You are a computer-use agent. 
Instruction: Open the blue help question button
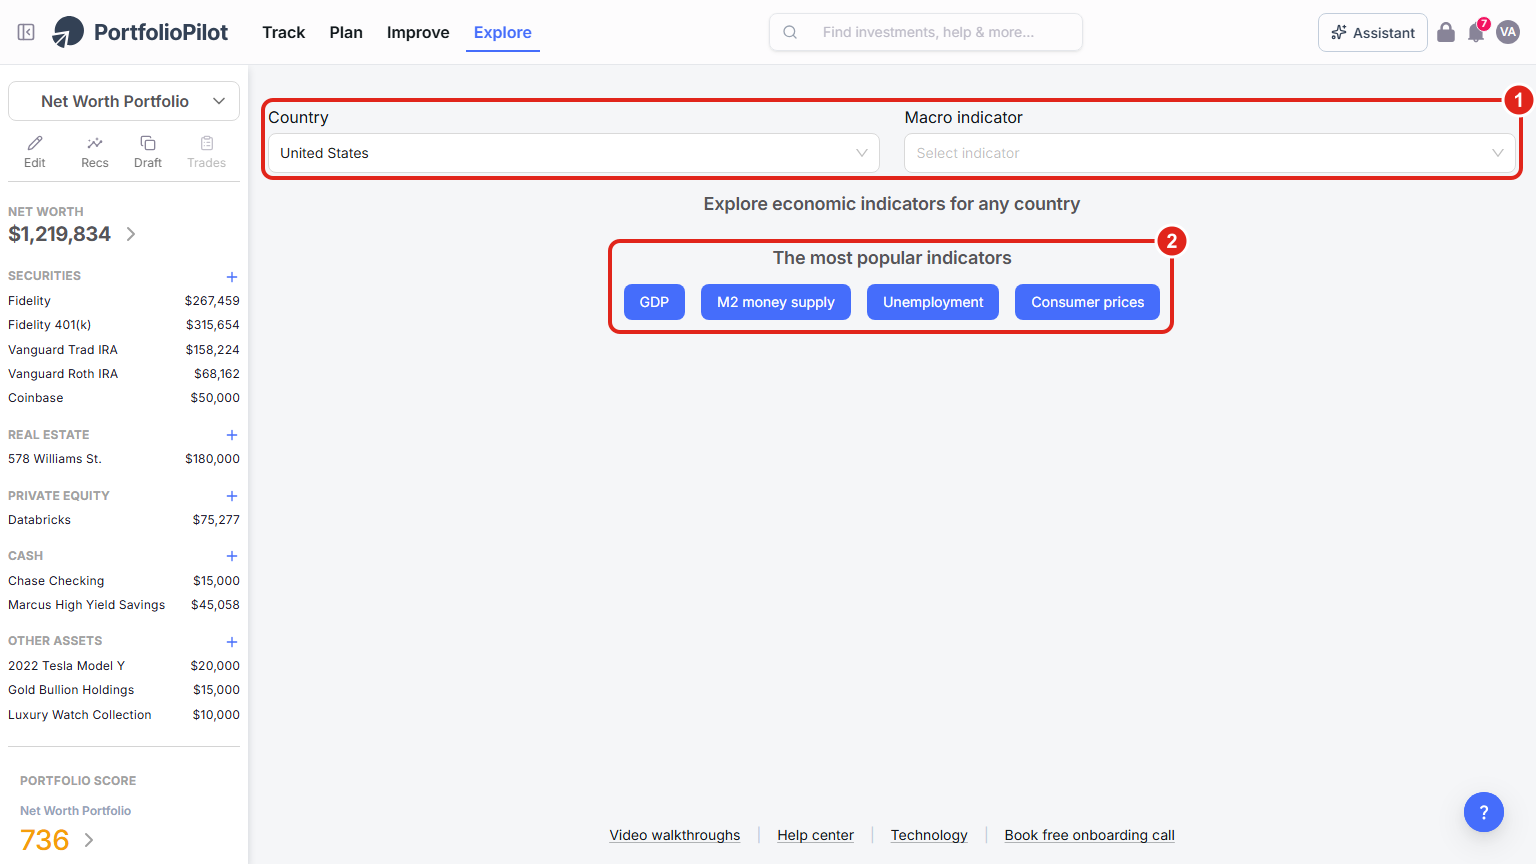[x=1484, y=812]
